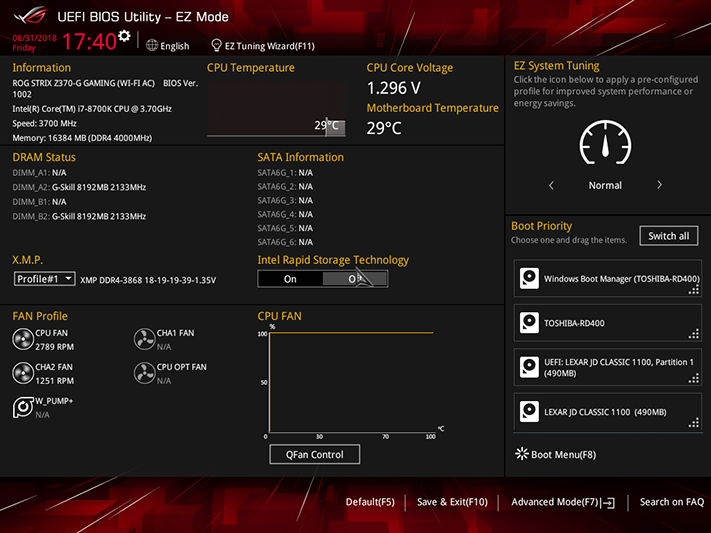Click the Boot Menu asterisk icon
711x533 pixels.
[522, 454]
